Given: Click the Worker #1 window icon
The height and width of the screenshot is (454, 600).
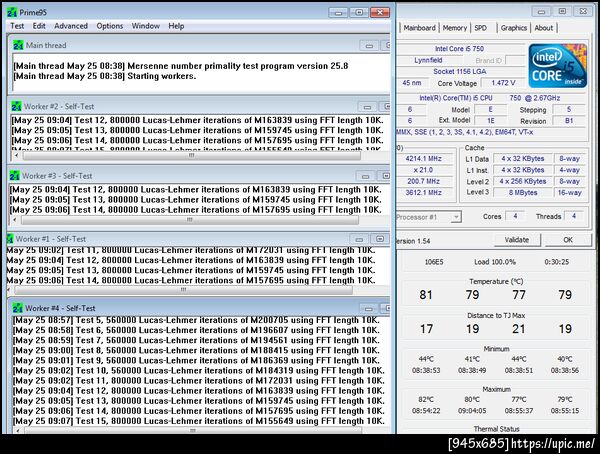Looking at the screenshot, I should click(10, 239).
